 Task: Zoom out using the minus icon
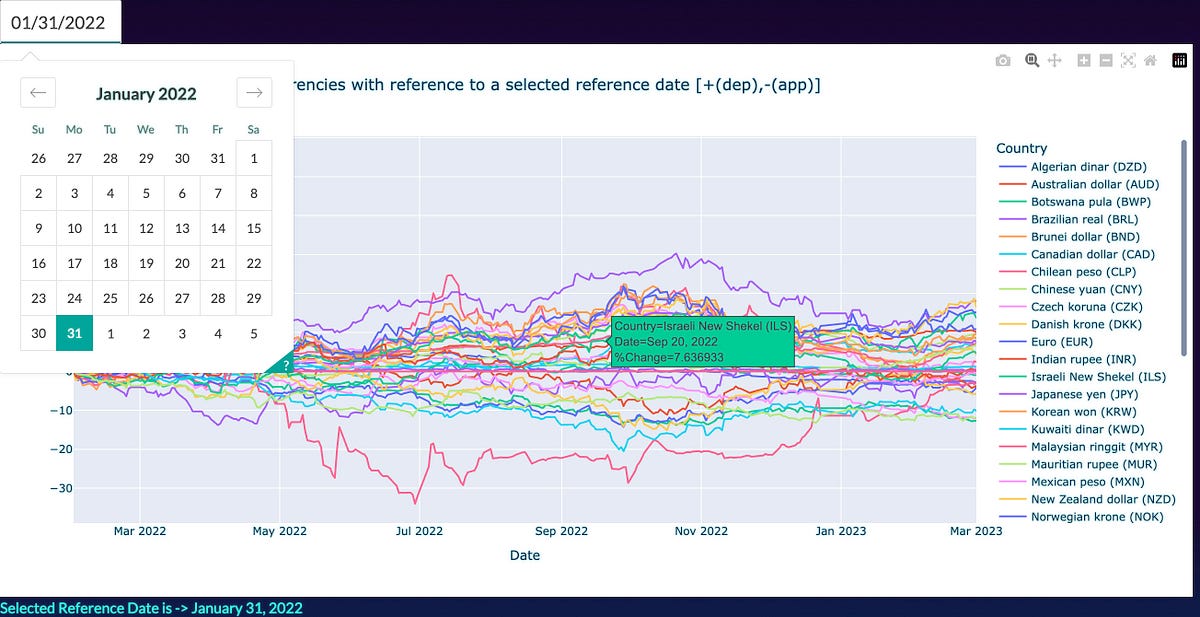[1106, 61]
